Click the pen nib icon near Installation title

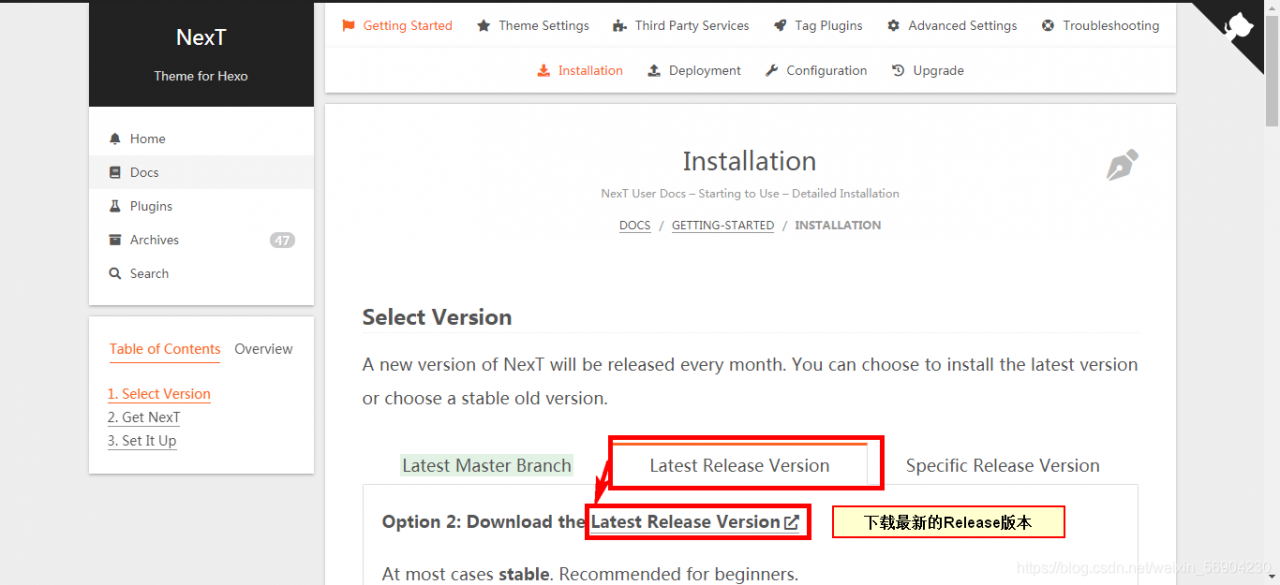[1122, 165]
